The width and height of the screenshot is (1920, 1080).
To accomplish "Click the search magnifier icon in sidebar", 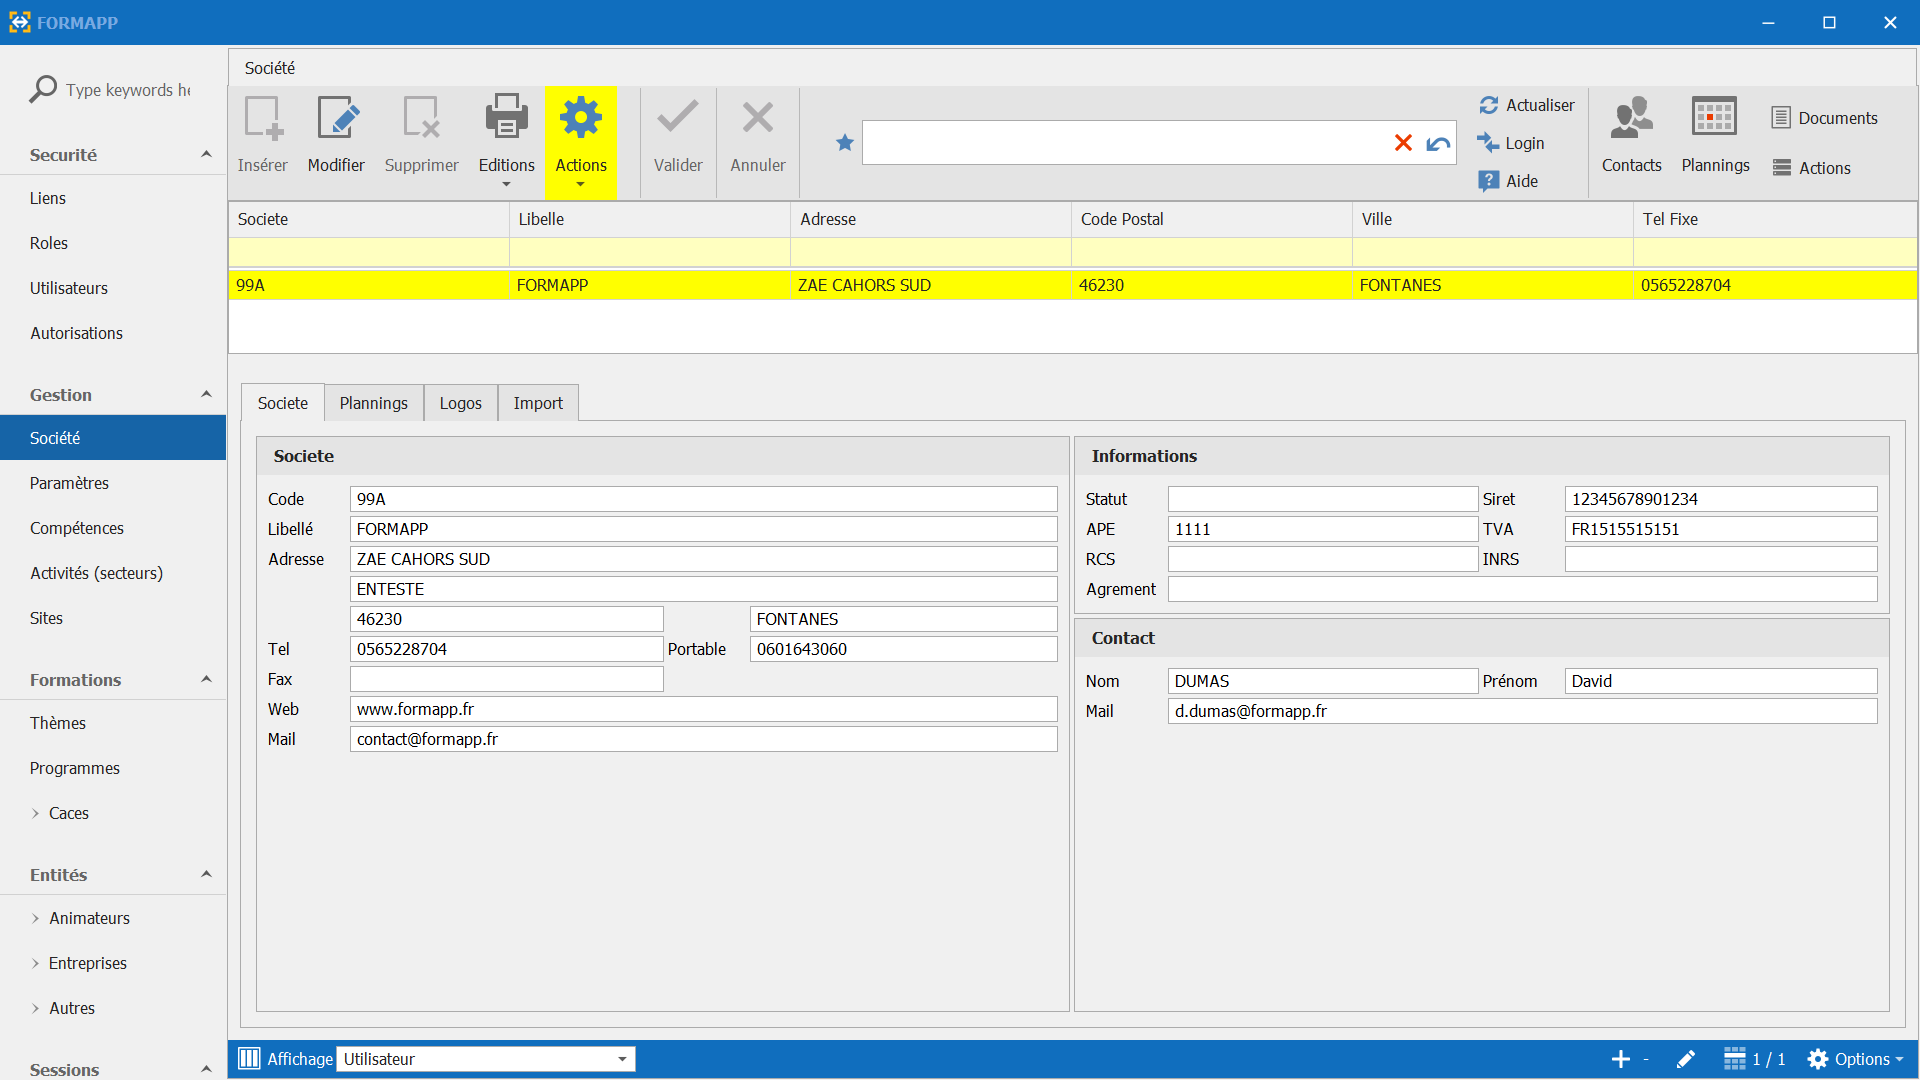I will (43, 89).
